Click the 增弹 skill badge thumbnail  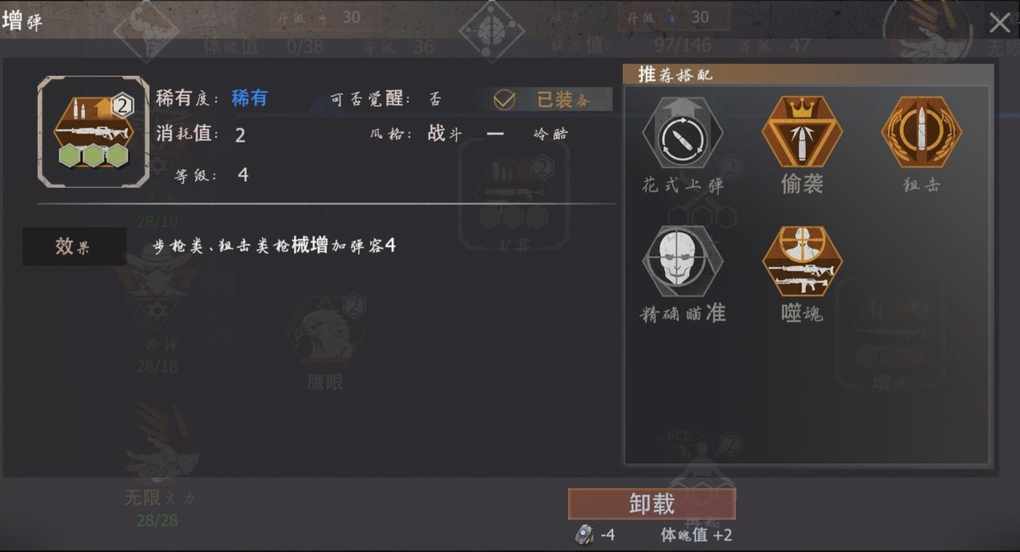pyautogui.click(x=94, y=132)
